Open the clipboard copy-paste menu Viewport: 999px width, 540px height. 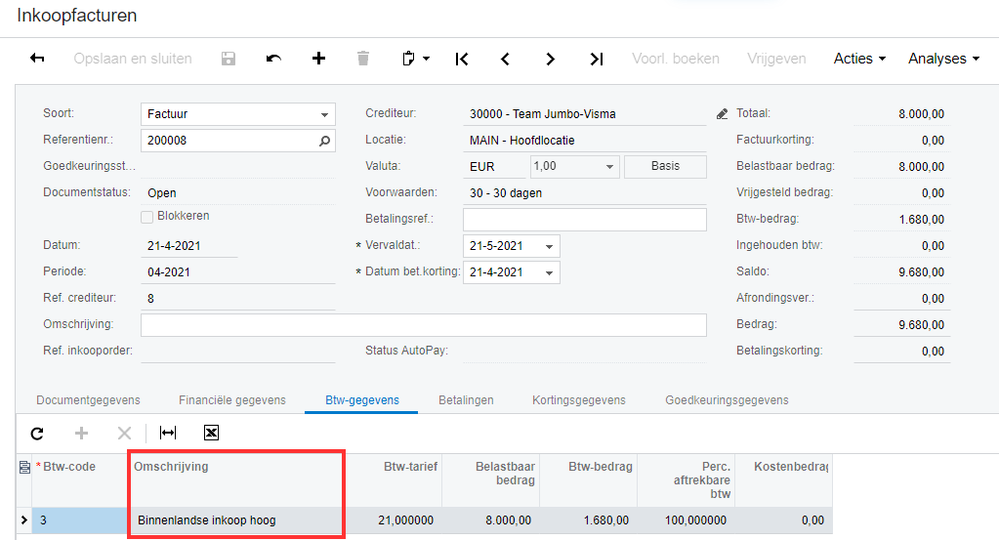point(415,59)
